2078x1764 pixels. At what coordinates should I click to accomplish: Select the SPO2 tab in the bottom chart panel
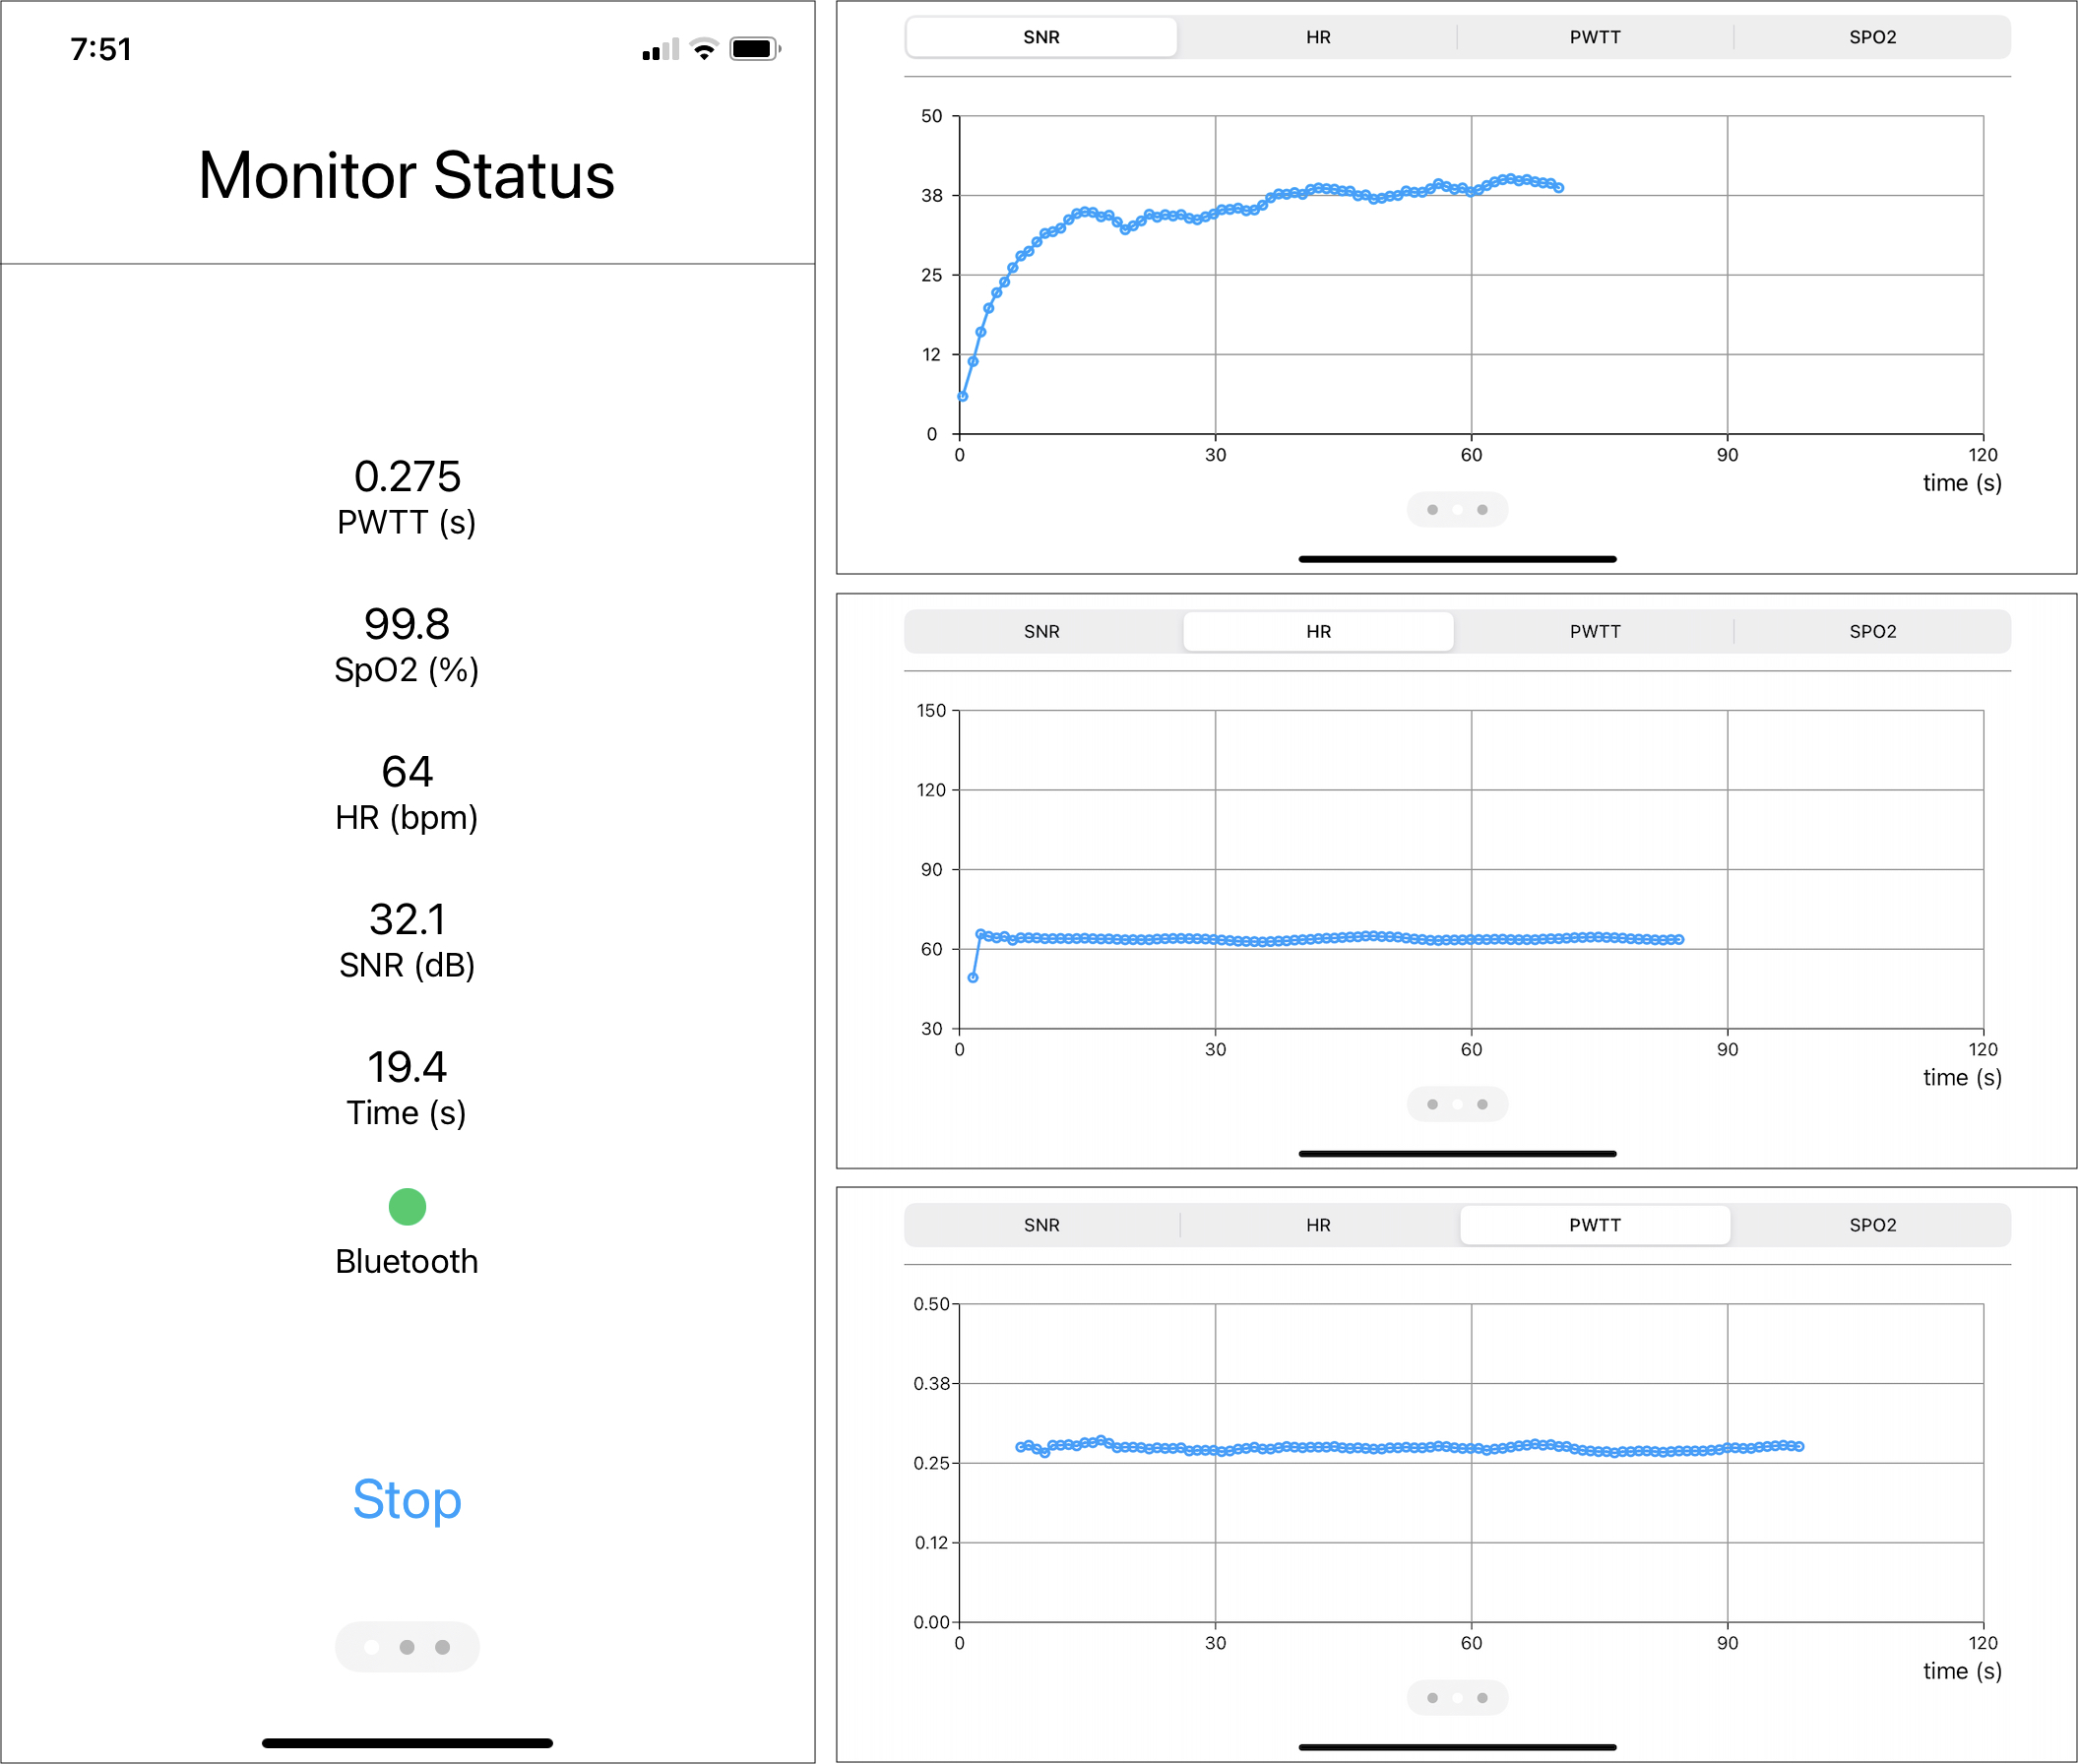point(1872,1225)
